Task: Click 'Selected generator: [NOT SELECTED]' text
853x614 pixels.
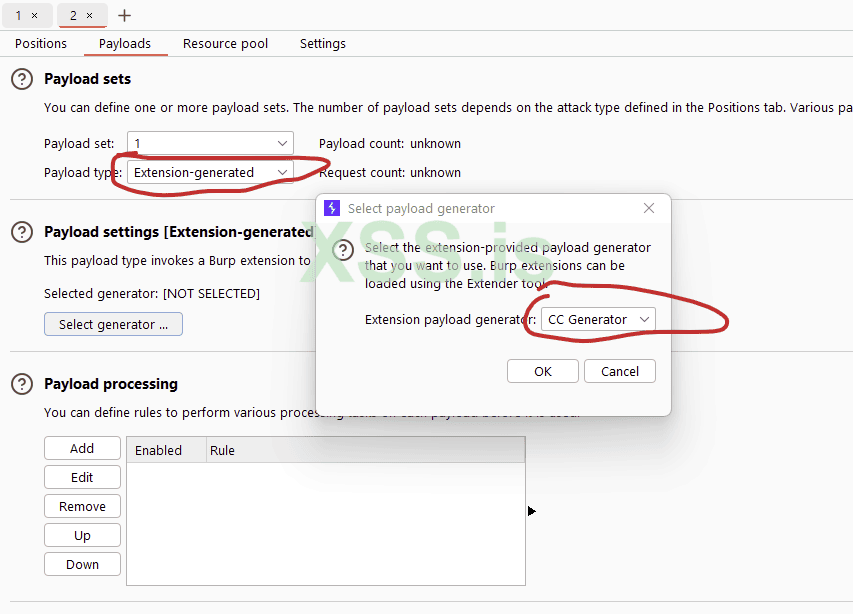Action: [x=152, y=294]
